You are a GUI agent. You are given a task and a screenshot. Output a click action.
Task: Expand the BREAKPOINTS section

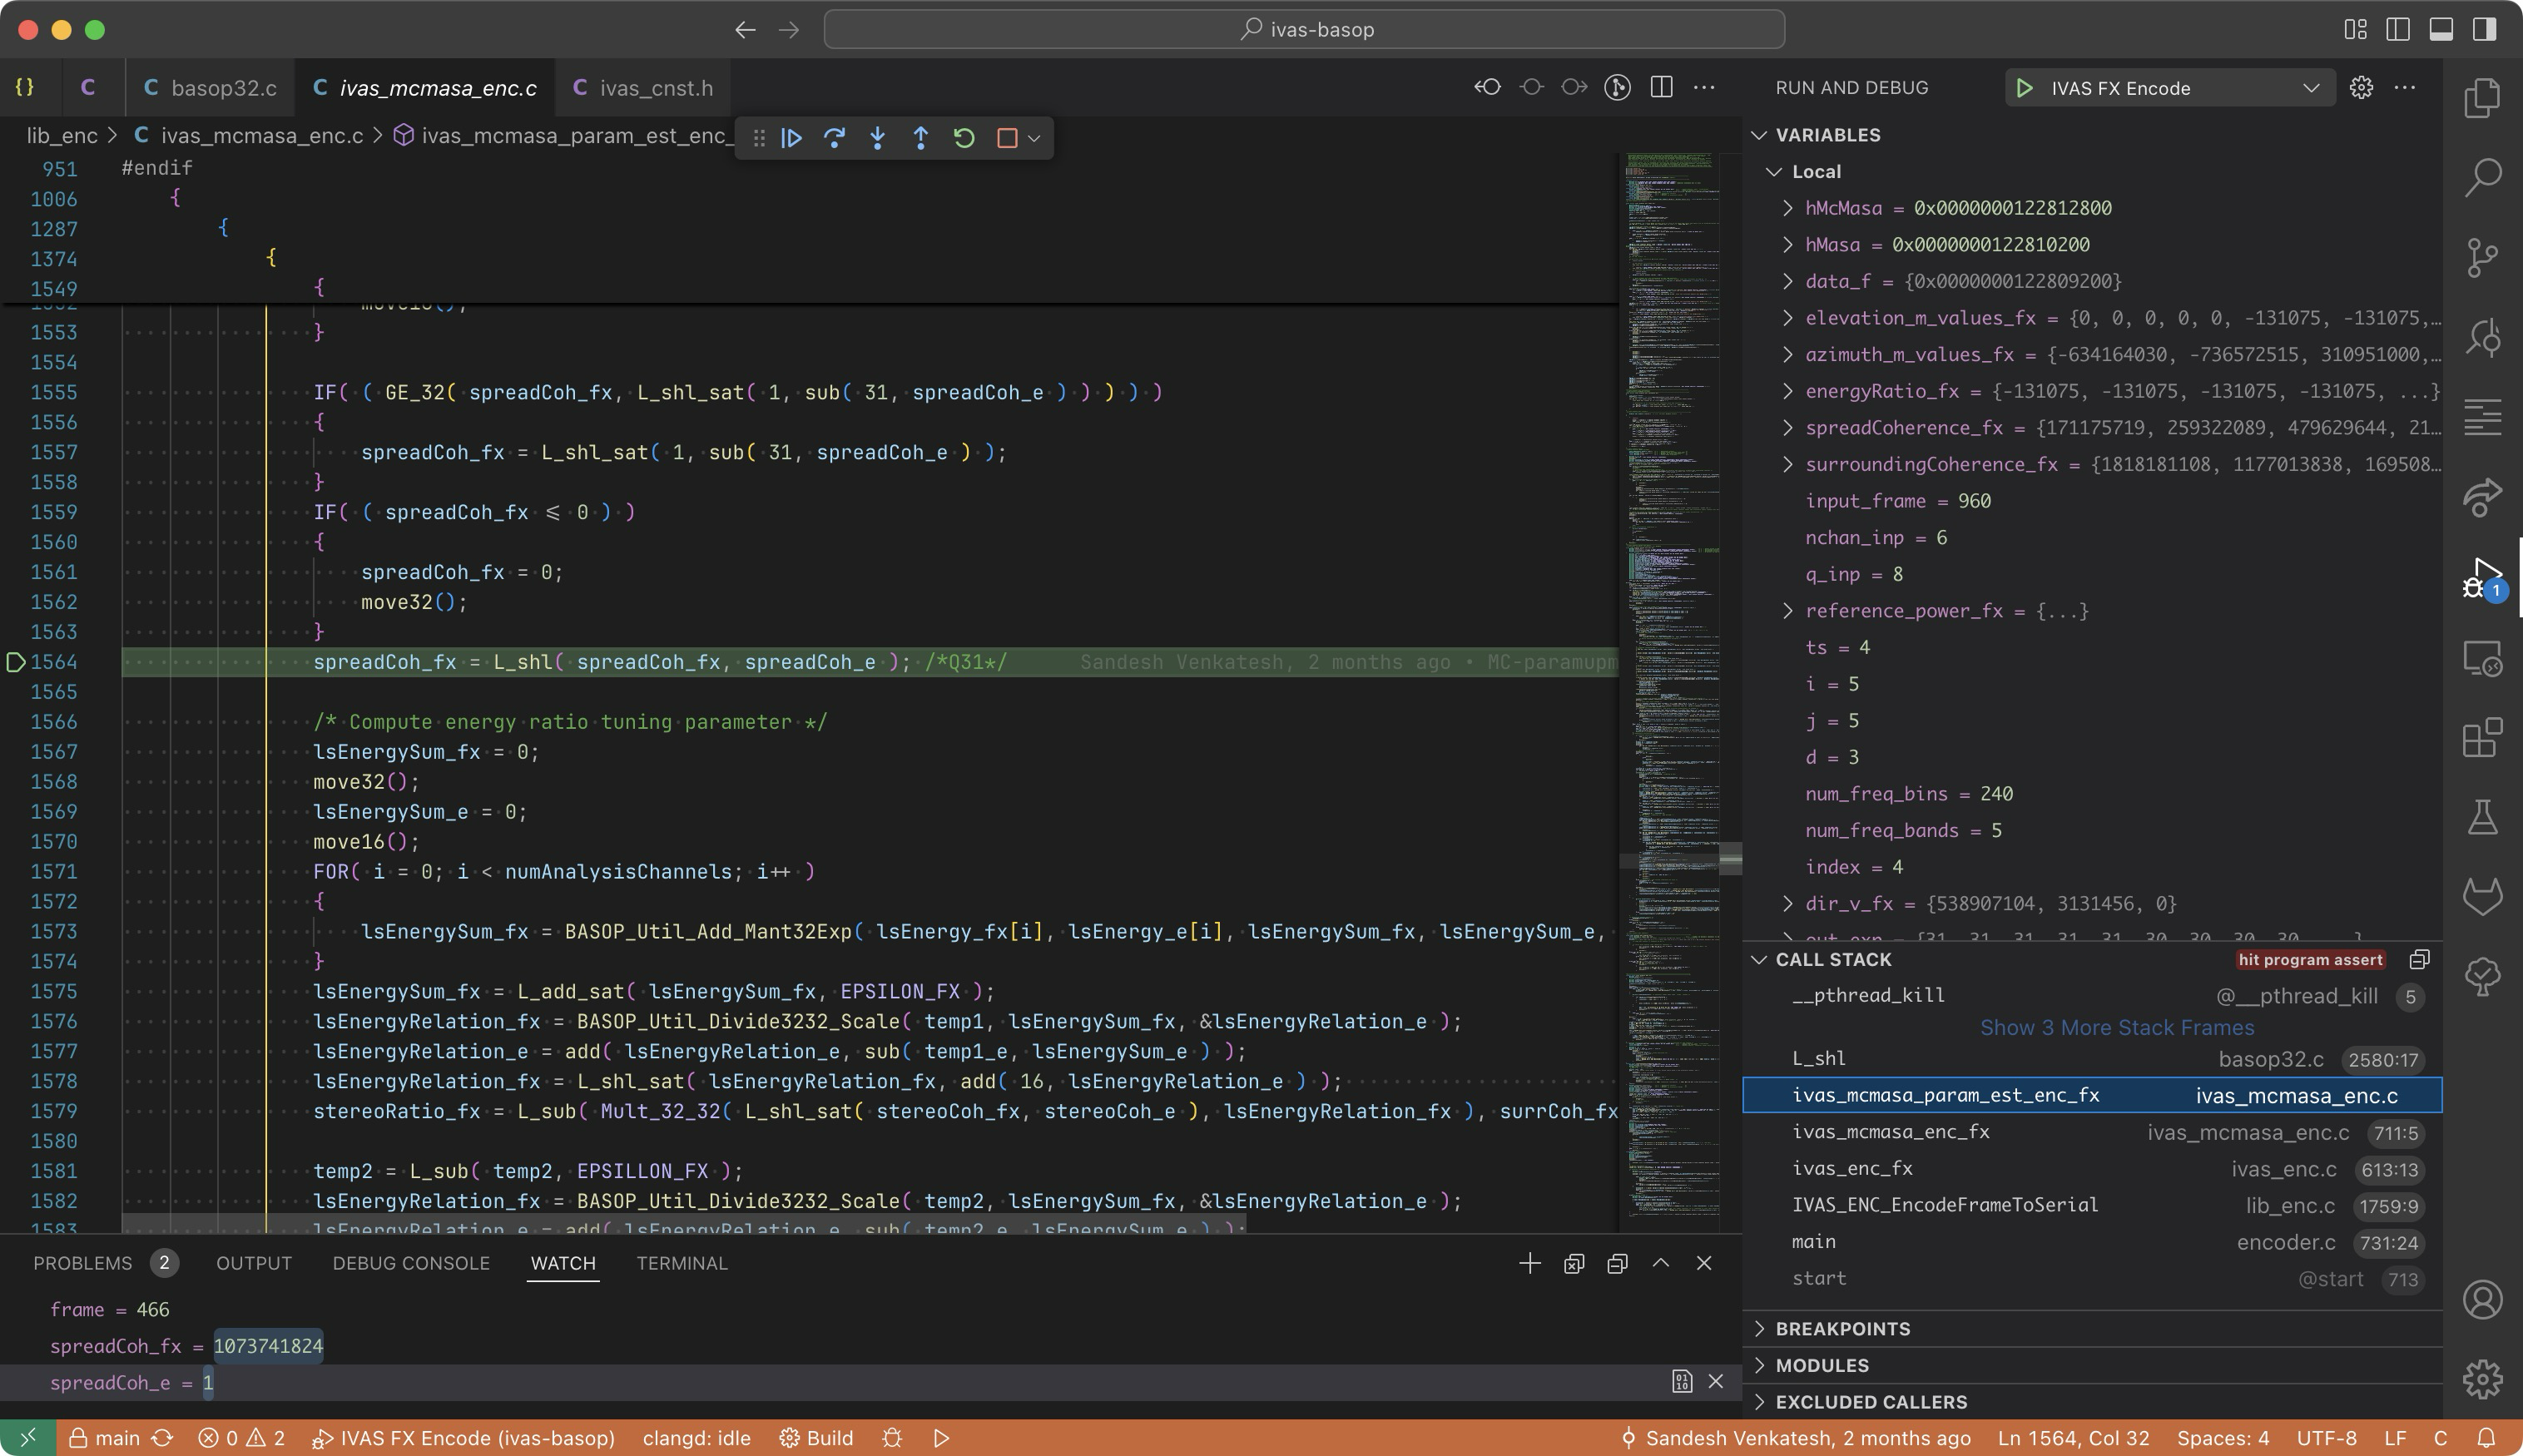point(1842,1329)
